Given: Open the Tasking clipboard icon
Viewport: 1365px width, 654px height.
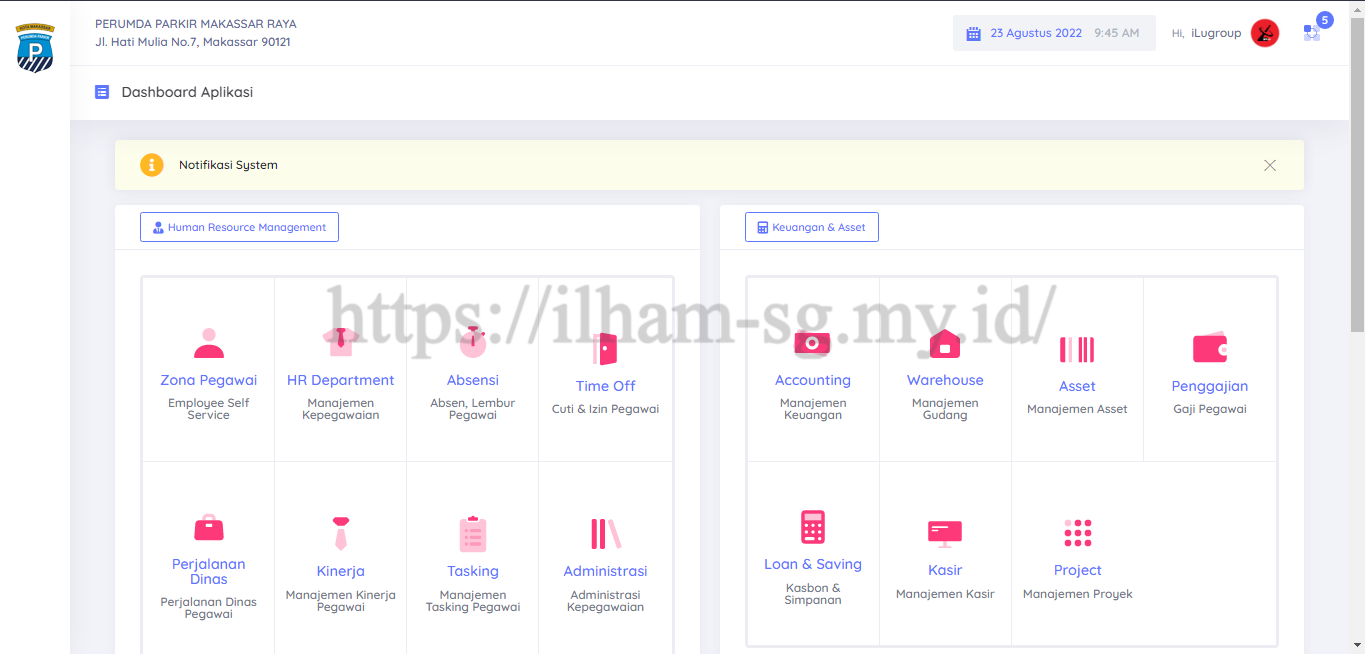Looking at the screenshot, I should pyautogui.click(x=472, y=534).
